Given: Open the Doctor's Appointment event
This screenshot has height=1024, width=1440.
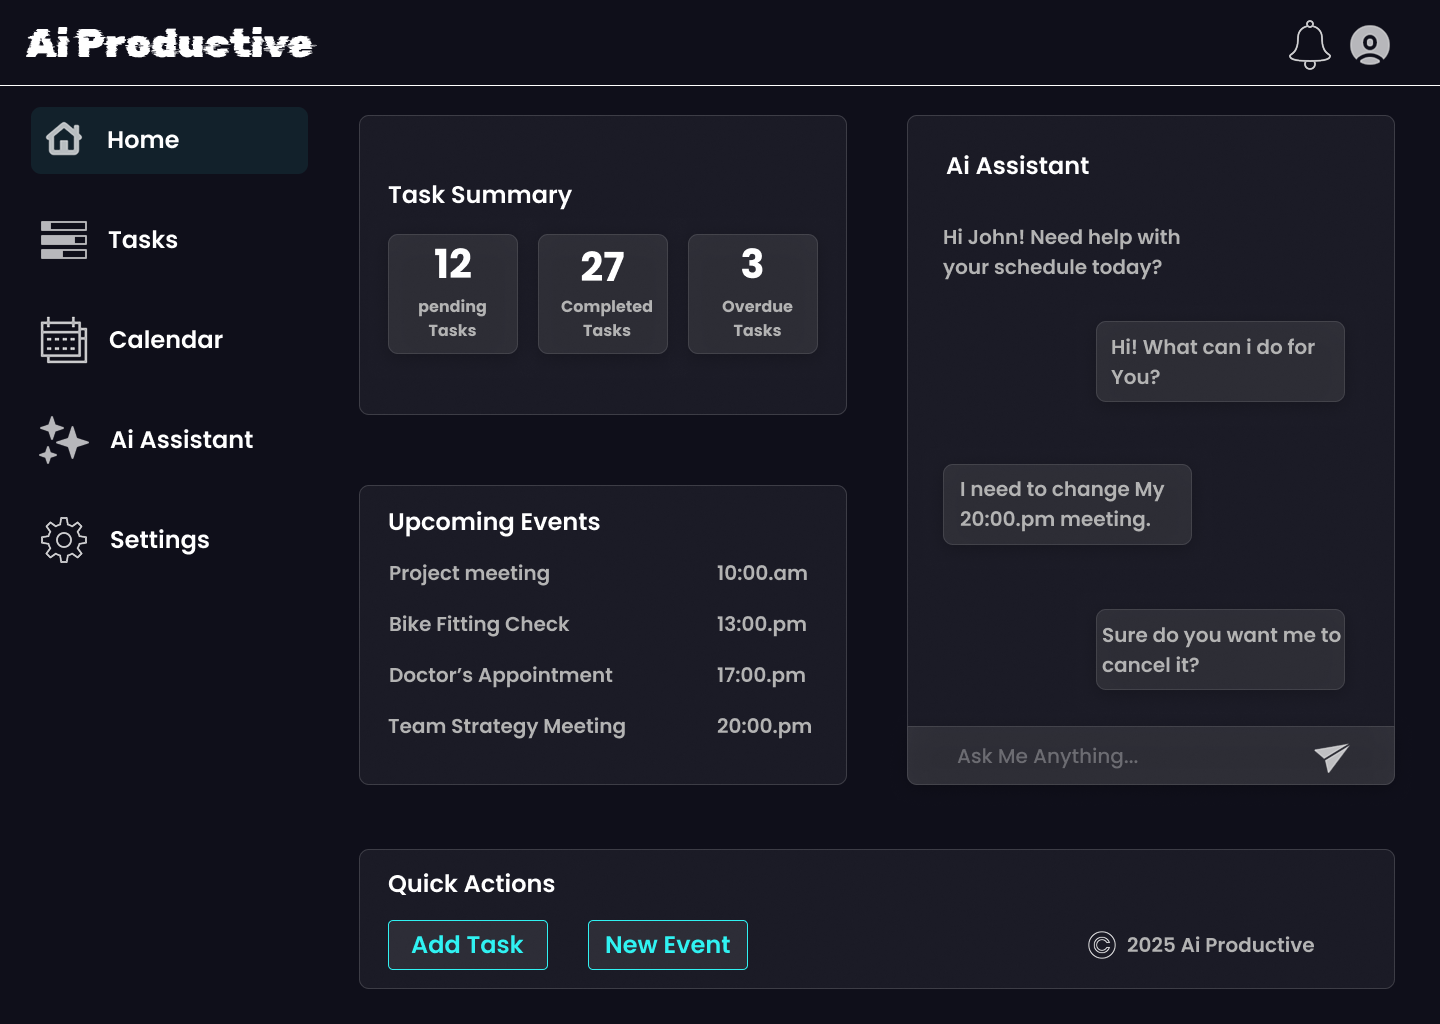Looking at the screenshot, I should coord(500,675).
